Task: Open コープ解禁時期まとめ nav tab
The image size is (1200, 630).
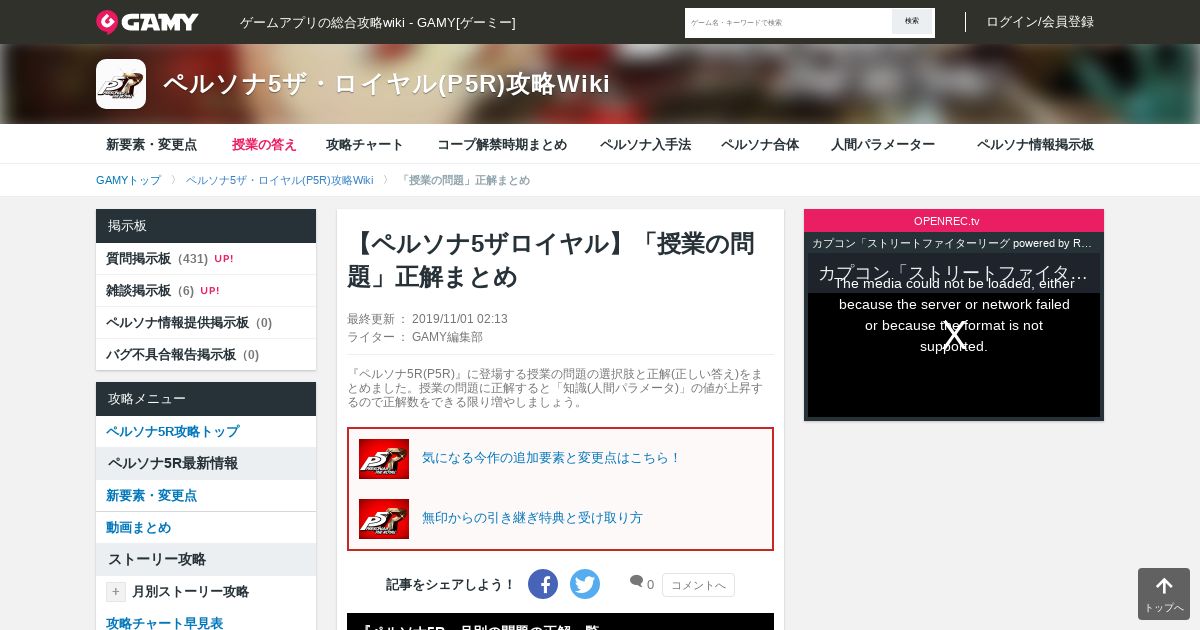Action: point(502,144)
